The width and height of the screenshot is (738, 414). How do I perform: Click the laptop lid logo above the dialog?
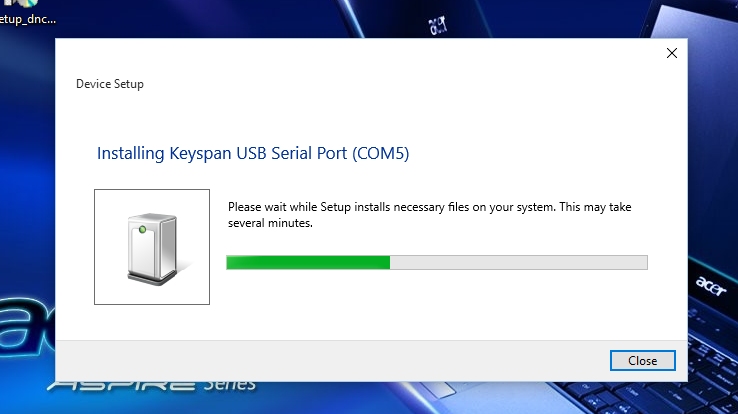[x=436, y=22]
